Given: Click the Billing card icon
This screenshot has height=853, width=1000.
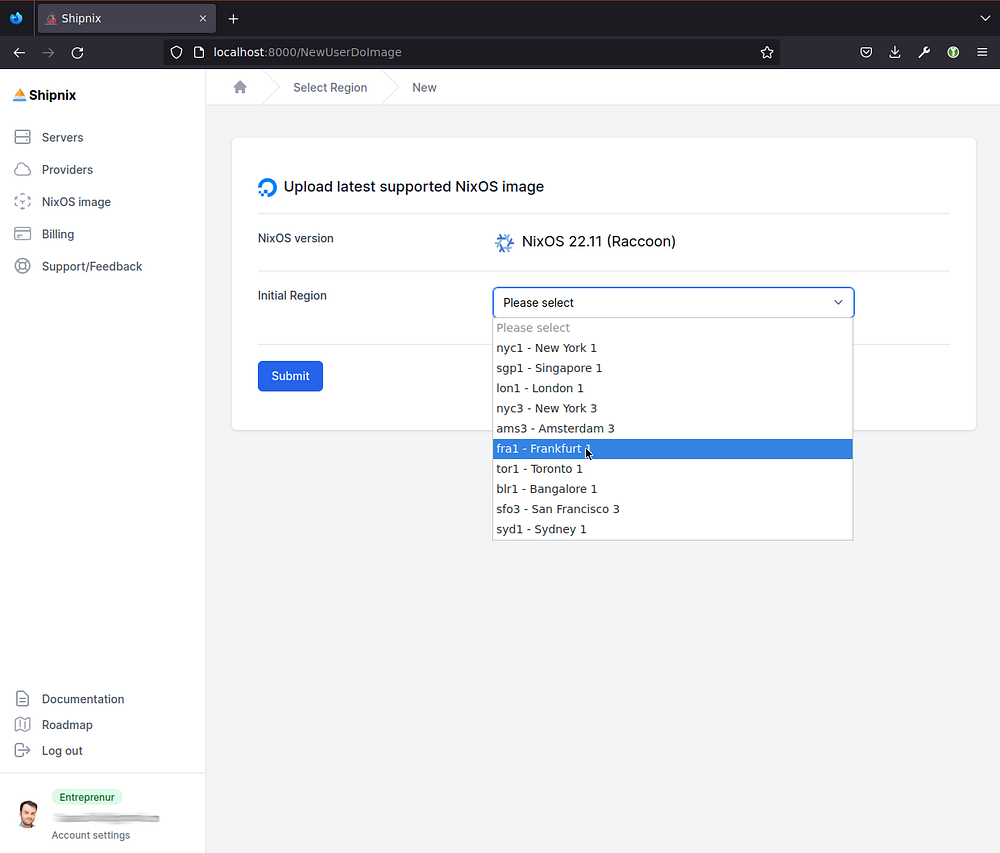Looking at the screenshot, I should 22,234.
